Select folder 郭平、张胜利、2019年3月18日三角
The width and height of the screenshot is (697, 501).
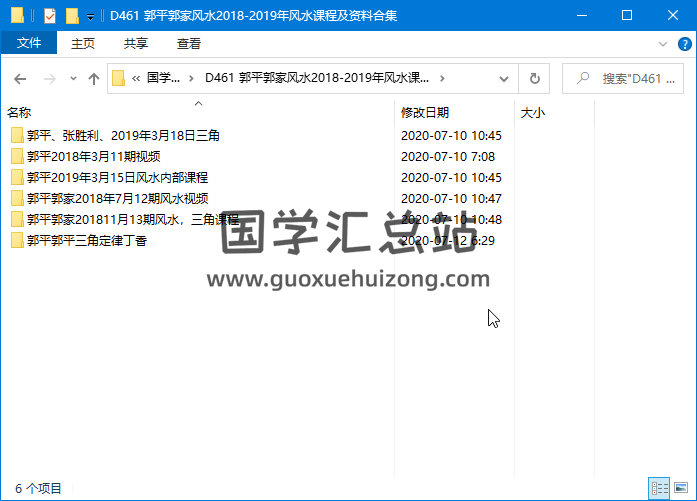tap(123, 135)
